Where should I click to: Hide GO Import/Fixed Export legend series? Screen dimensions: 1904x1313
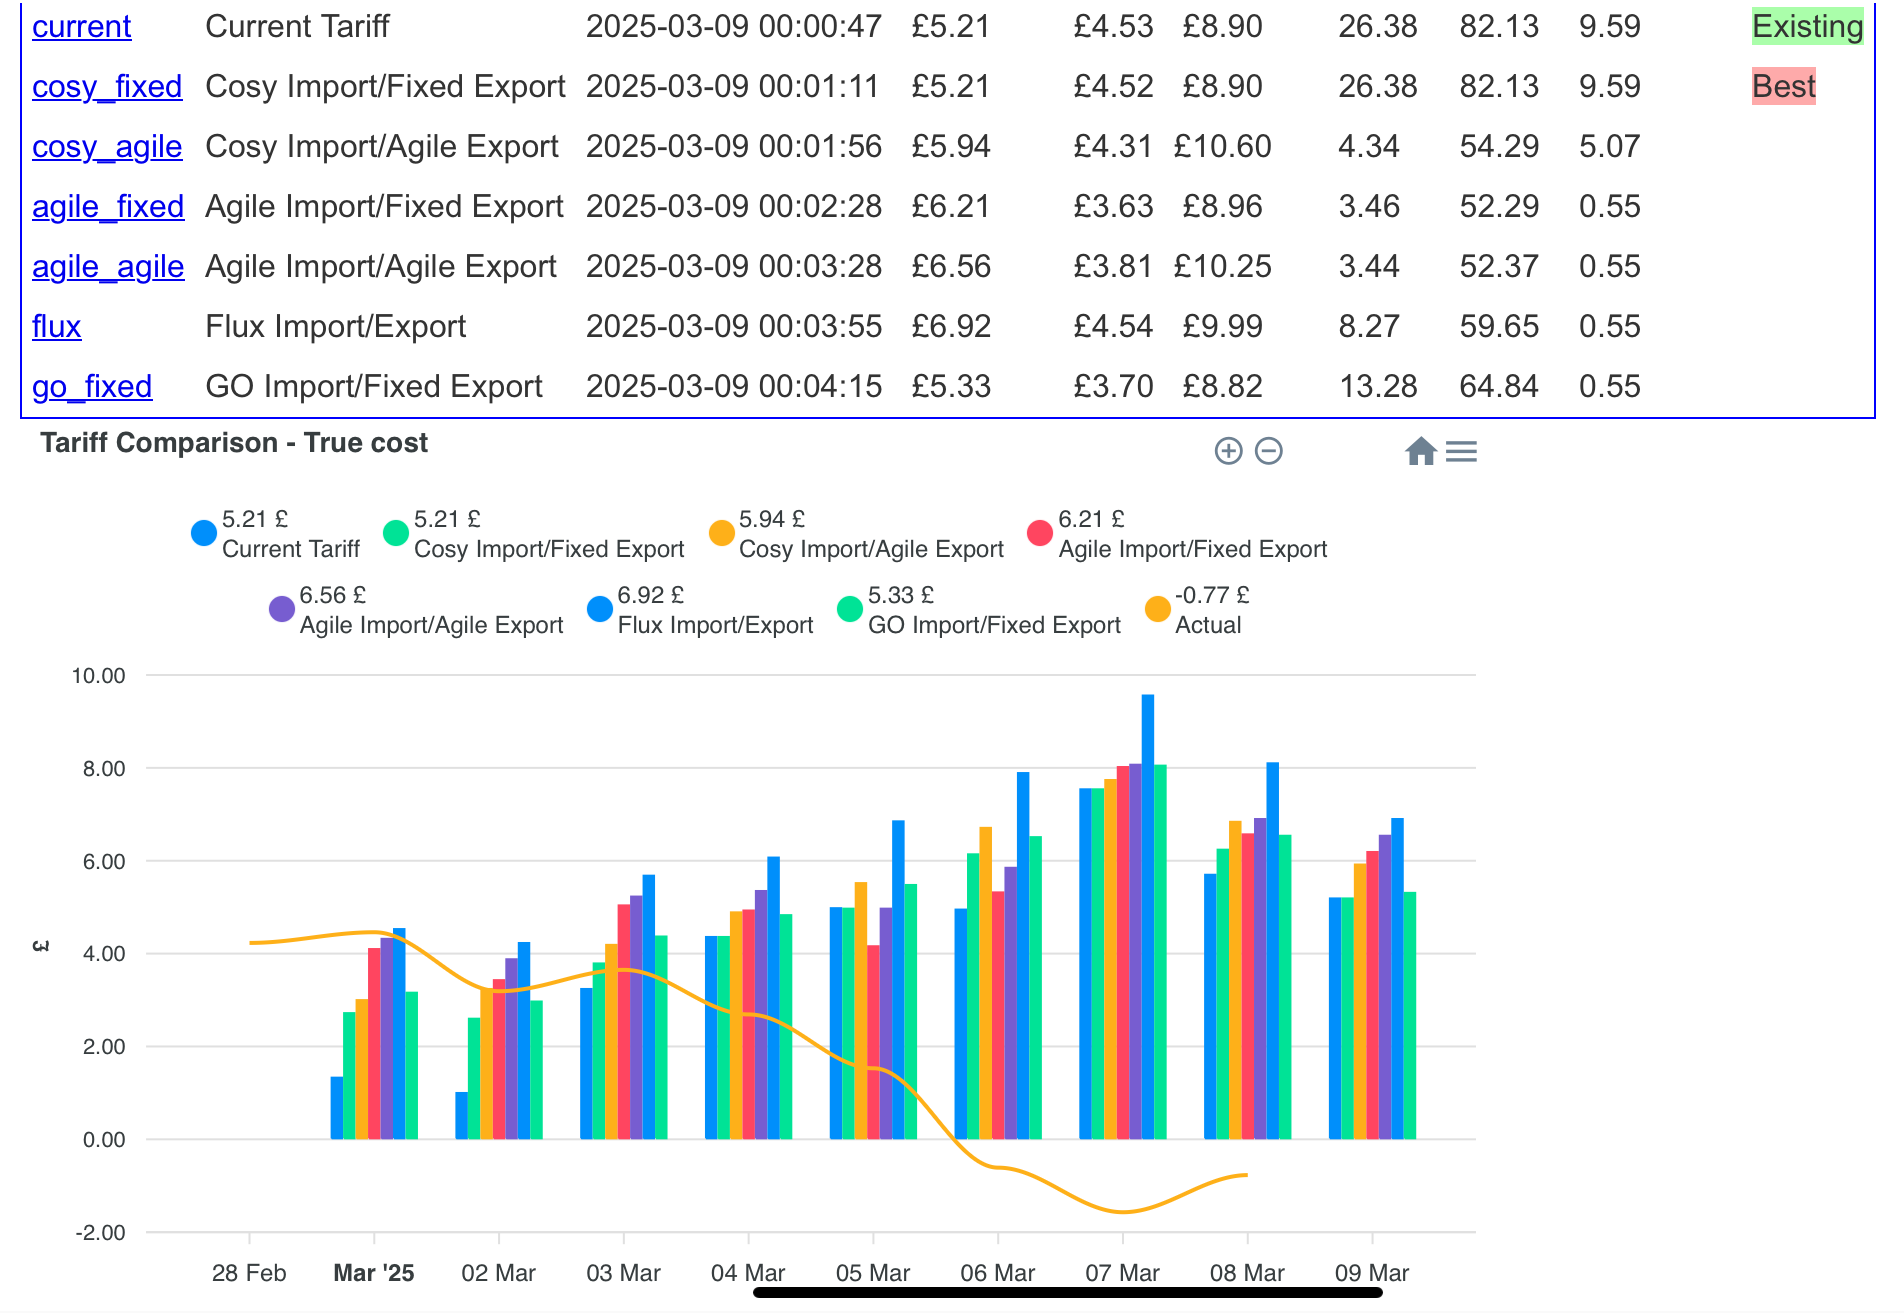pyautogui.click(x=979, y=610)
